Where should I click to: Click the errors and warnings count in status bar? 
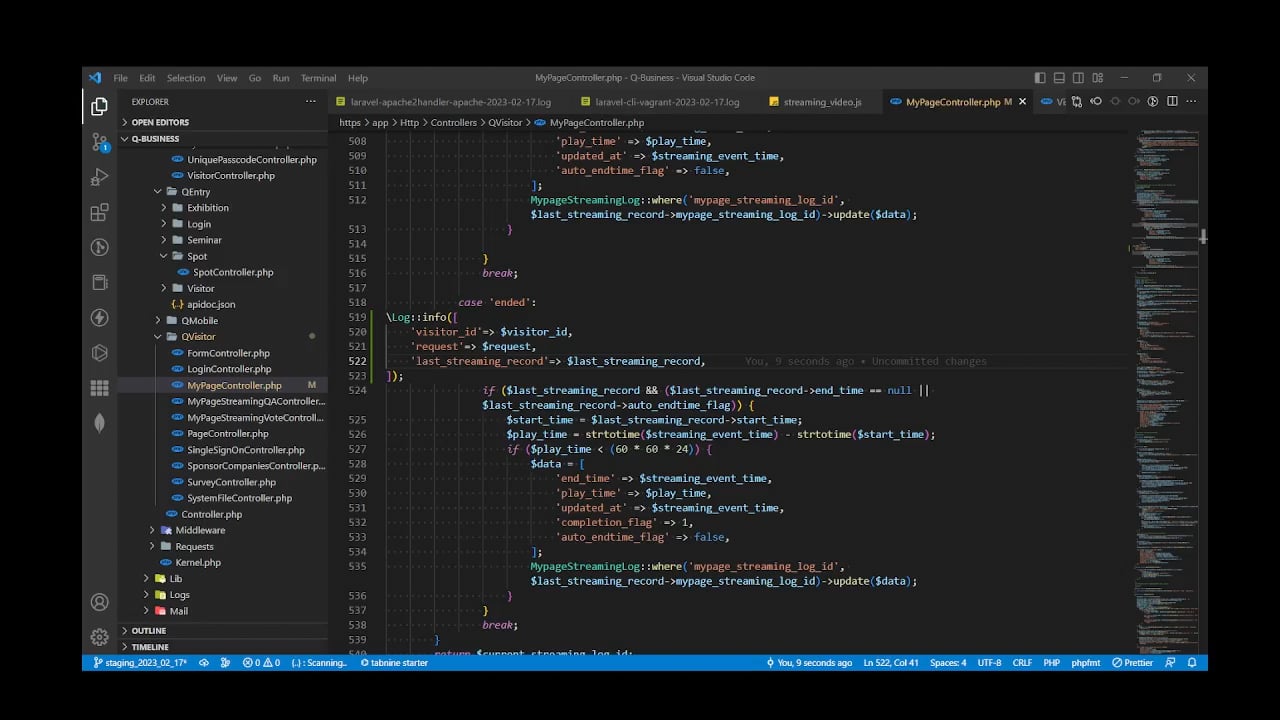click(261, 663)
